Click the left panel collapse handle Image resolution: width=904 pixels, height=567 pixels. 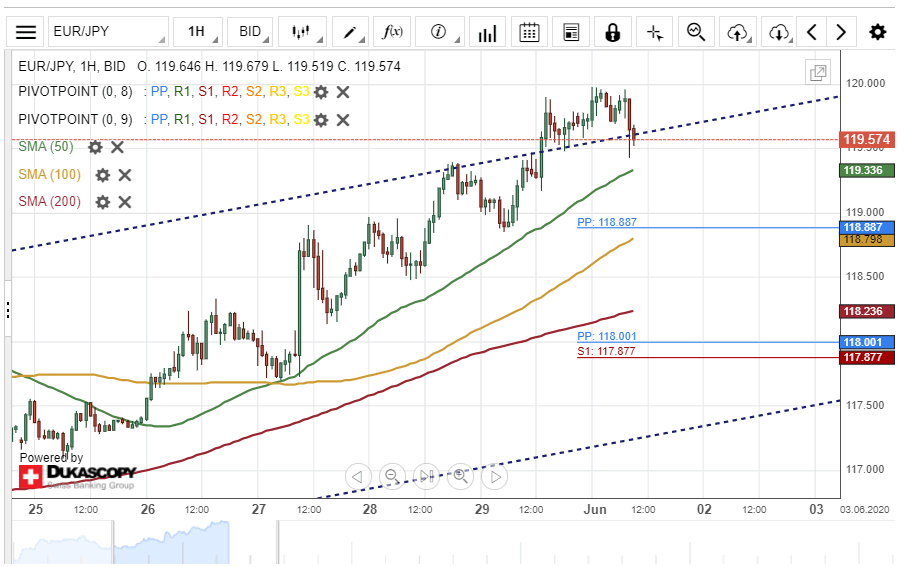pos(7,309)
